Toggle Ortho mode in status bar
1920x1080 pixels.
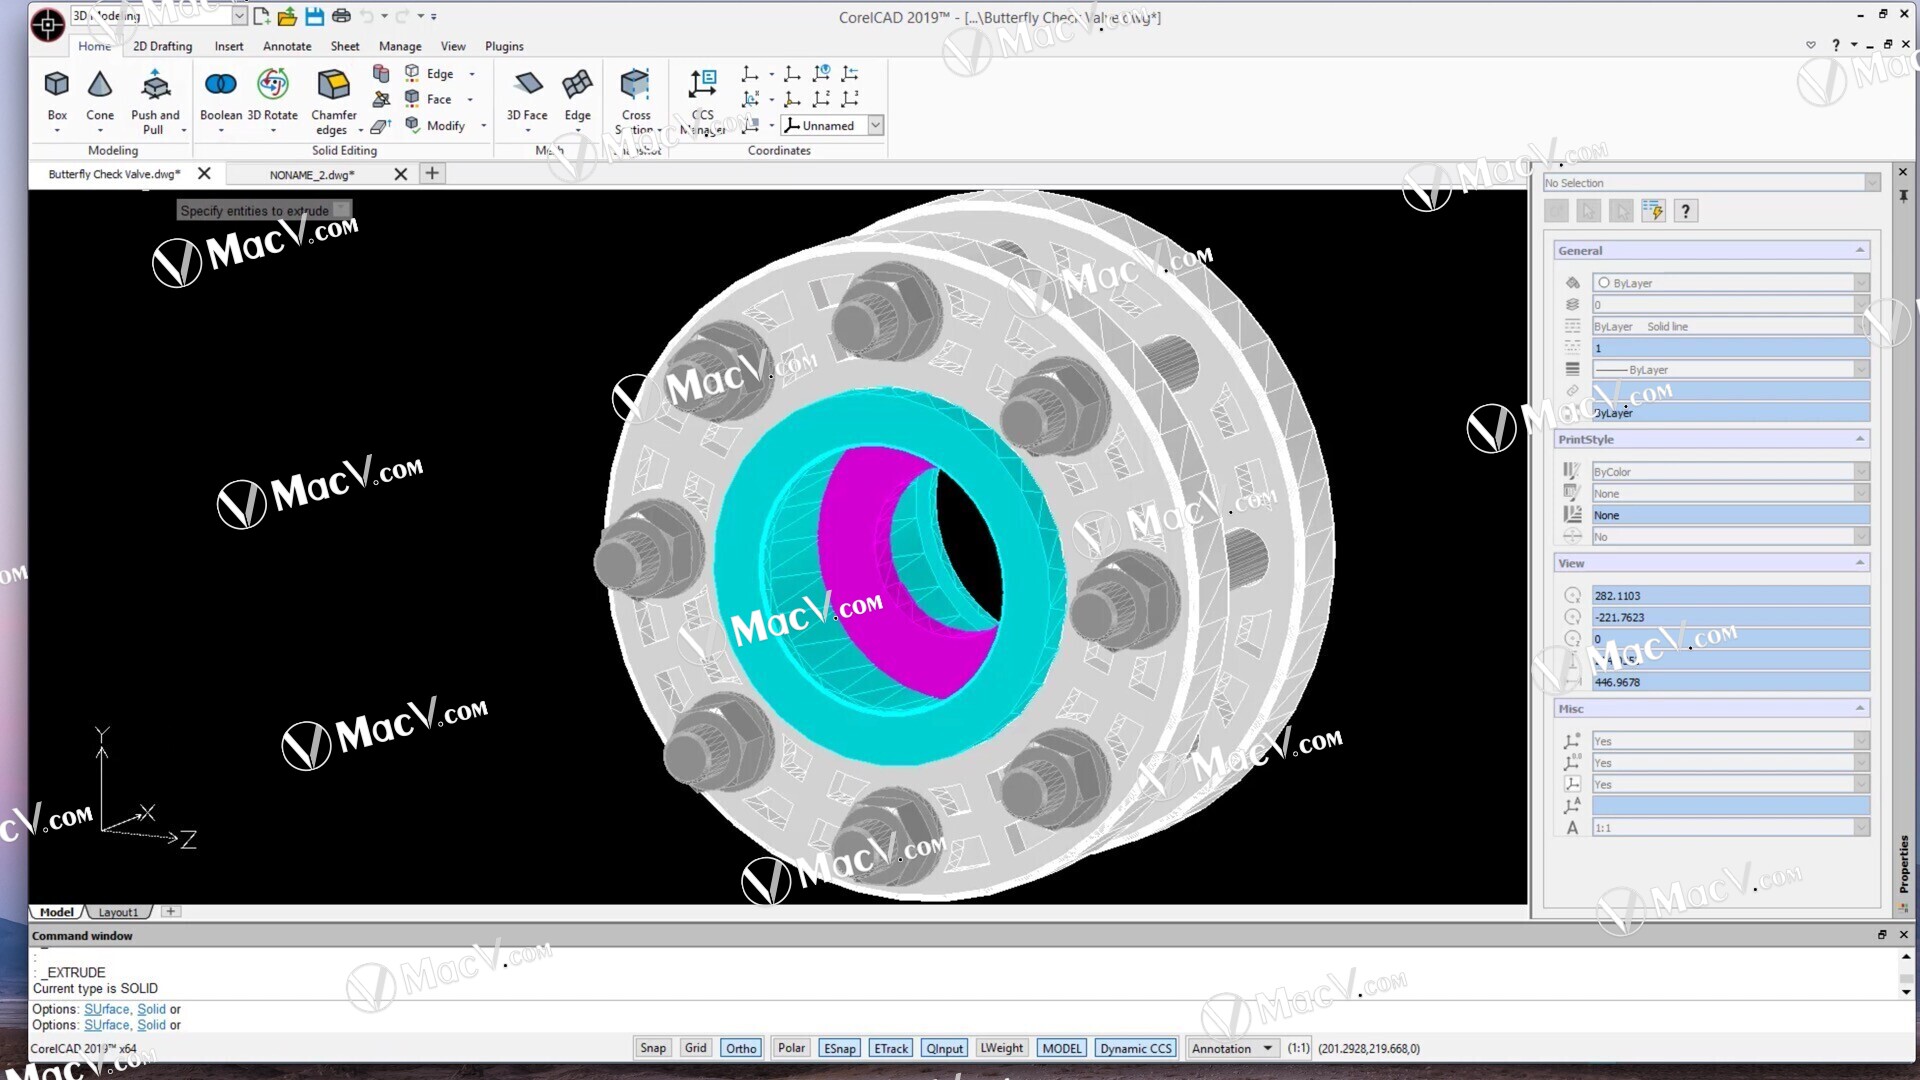click(x=740, y=1048)
